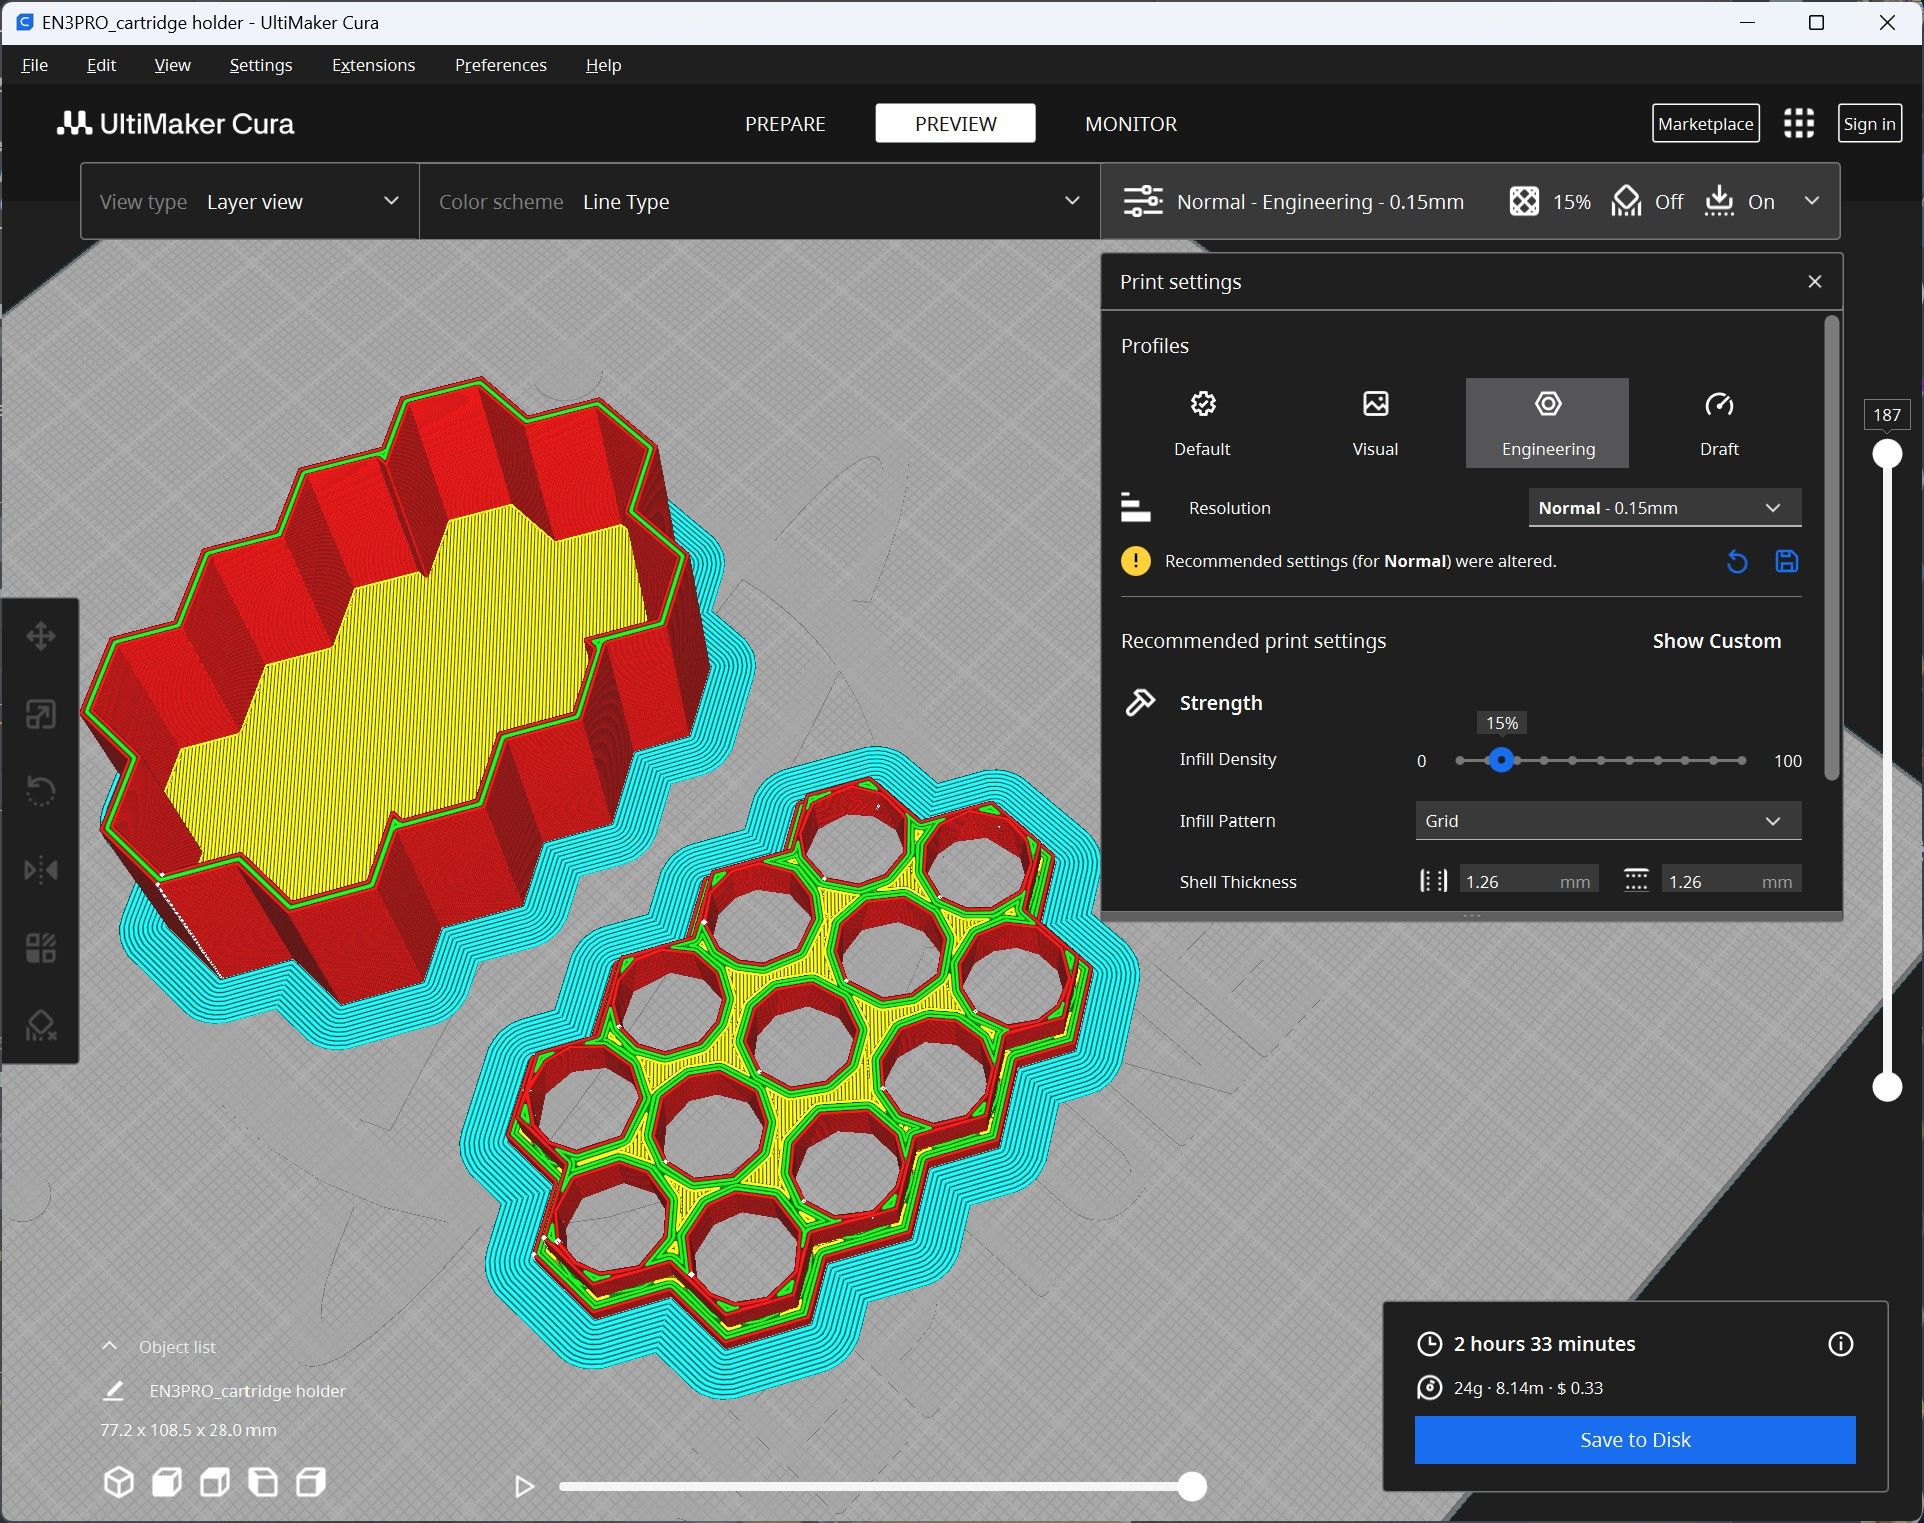Close the Print settings panel
The width and height of the screenshot is (1924, 1523).
[1815, 282]
